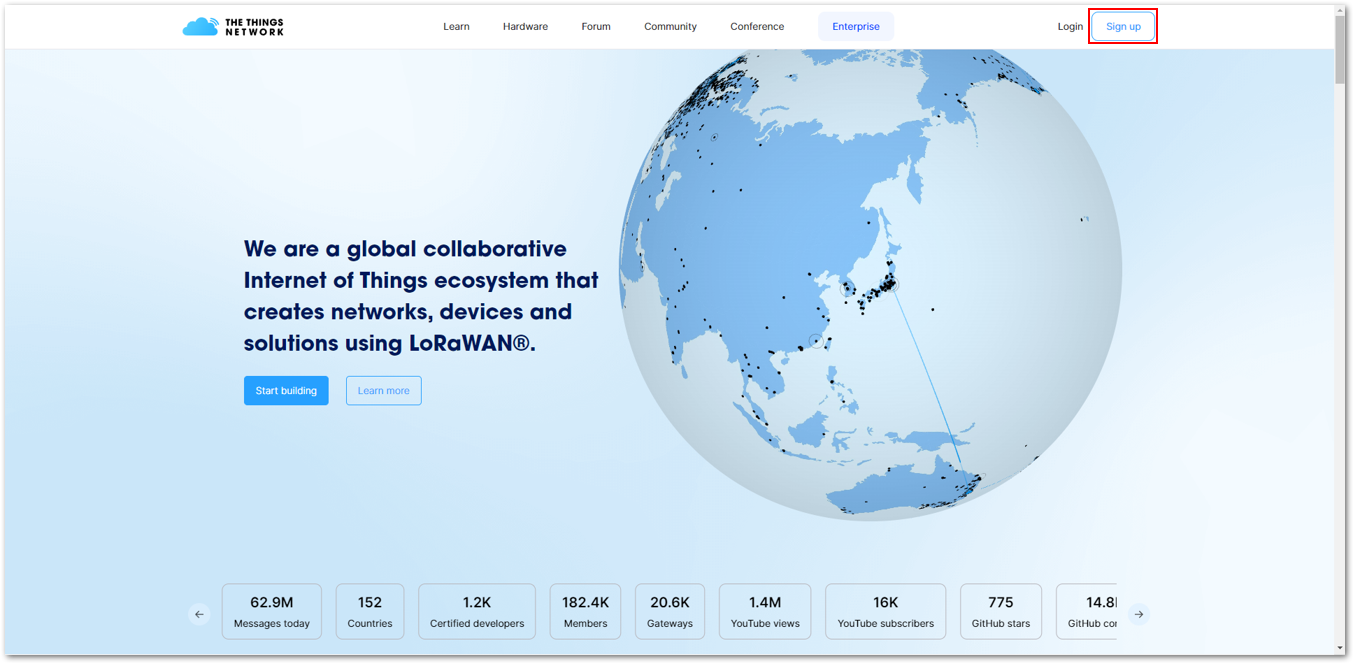Click the scrollbar down arrow

pyautogui.click(x=1340, y=649)
